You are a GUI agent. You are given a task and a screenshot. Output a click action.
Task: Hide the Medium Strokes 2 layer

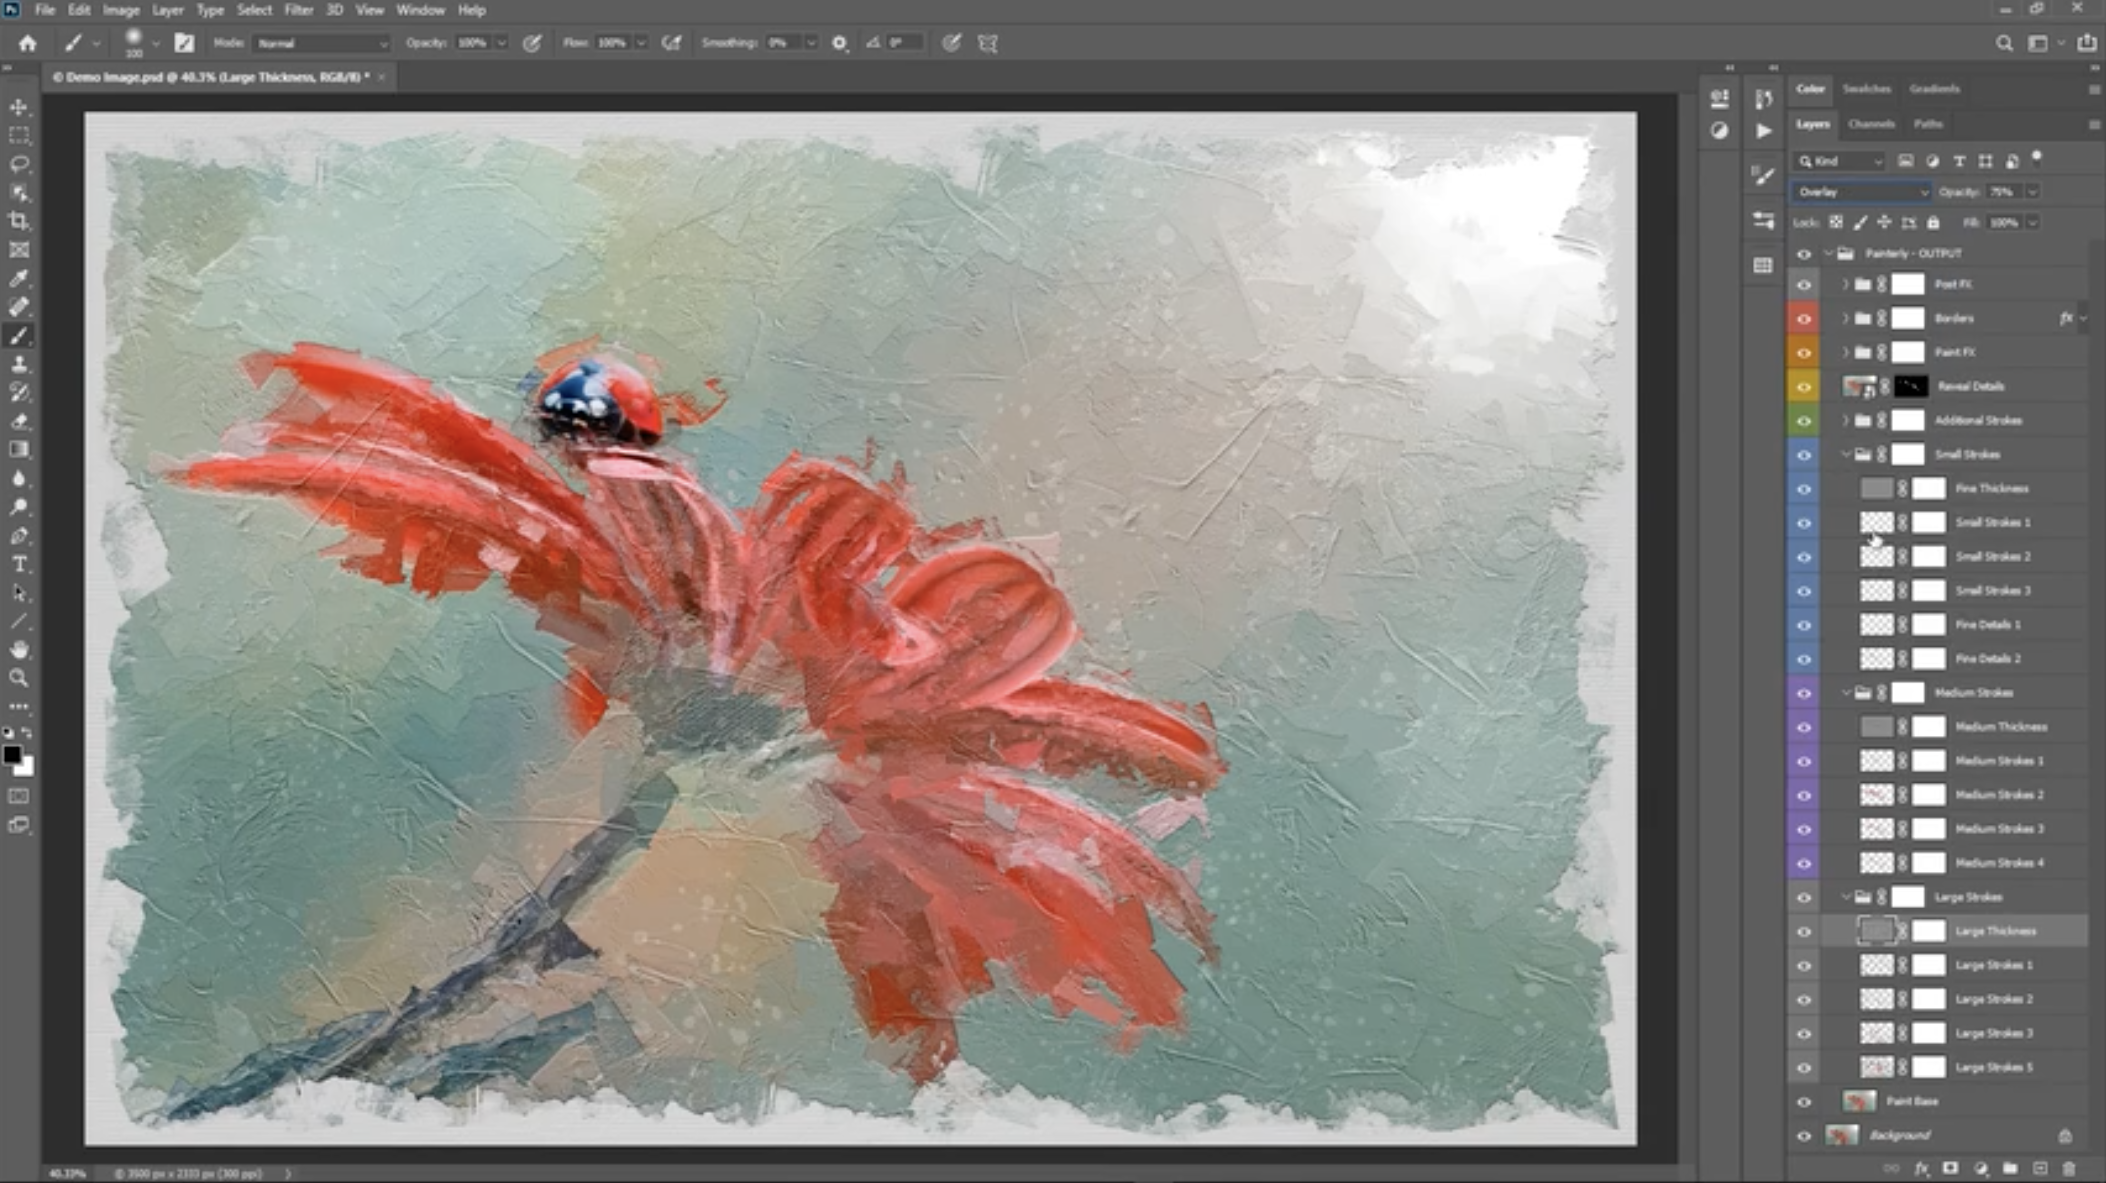pos(1804,795)
